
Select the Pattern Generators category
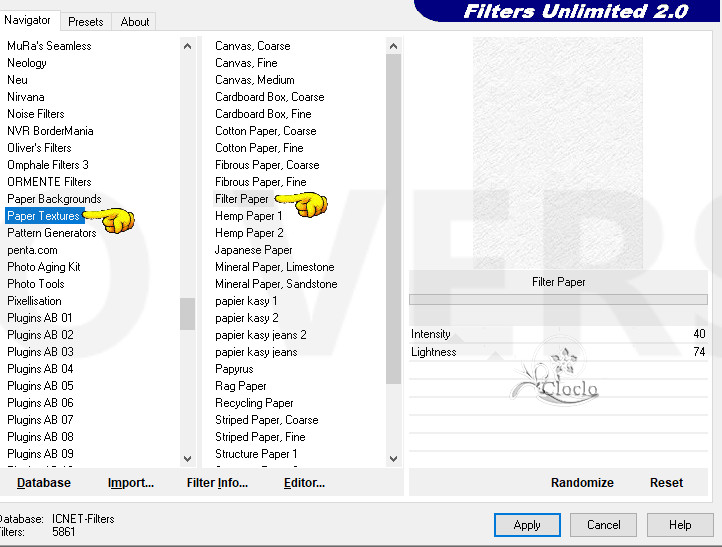coord(52,233)
